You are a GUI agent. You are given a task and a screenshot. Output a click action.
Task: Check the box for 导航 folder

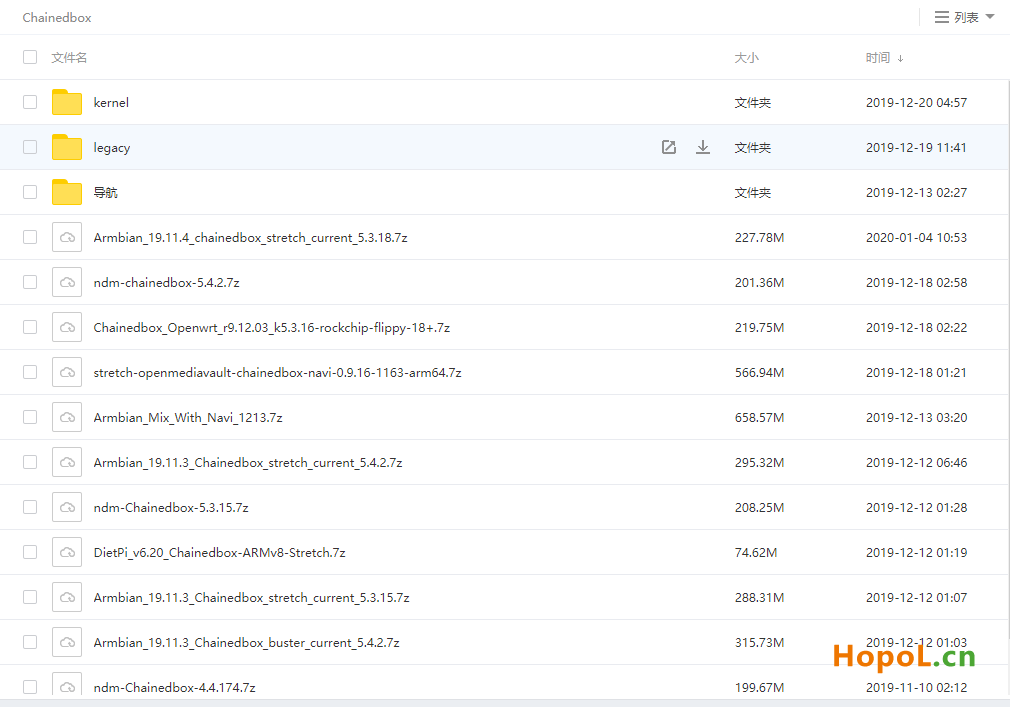point(30,193)
